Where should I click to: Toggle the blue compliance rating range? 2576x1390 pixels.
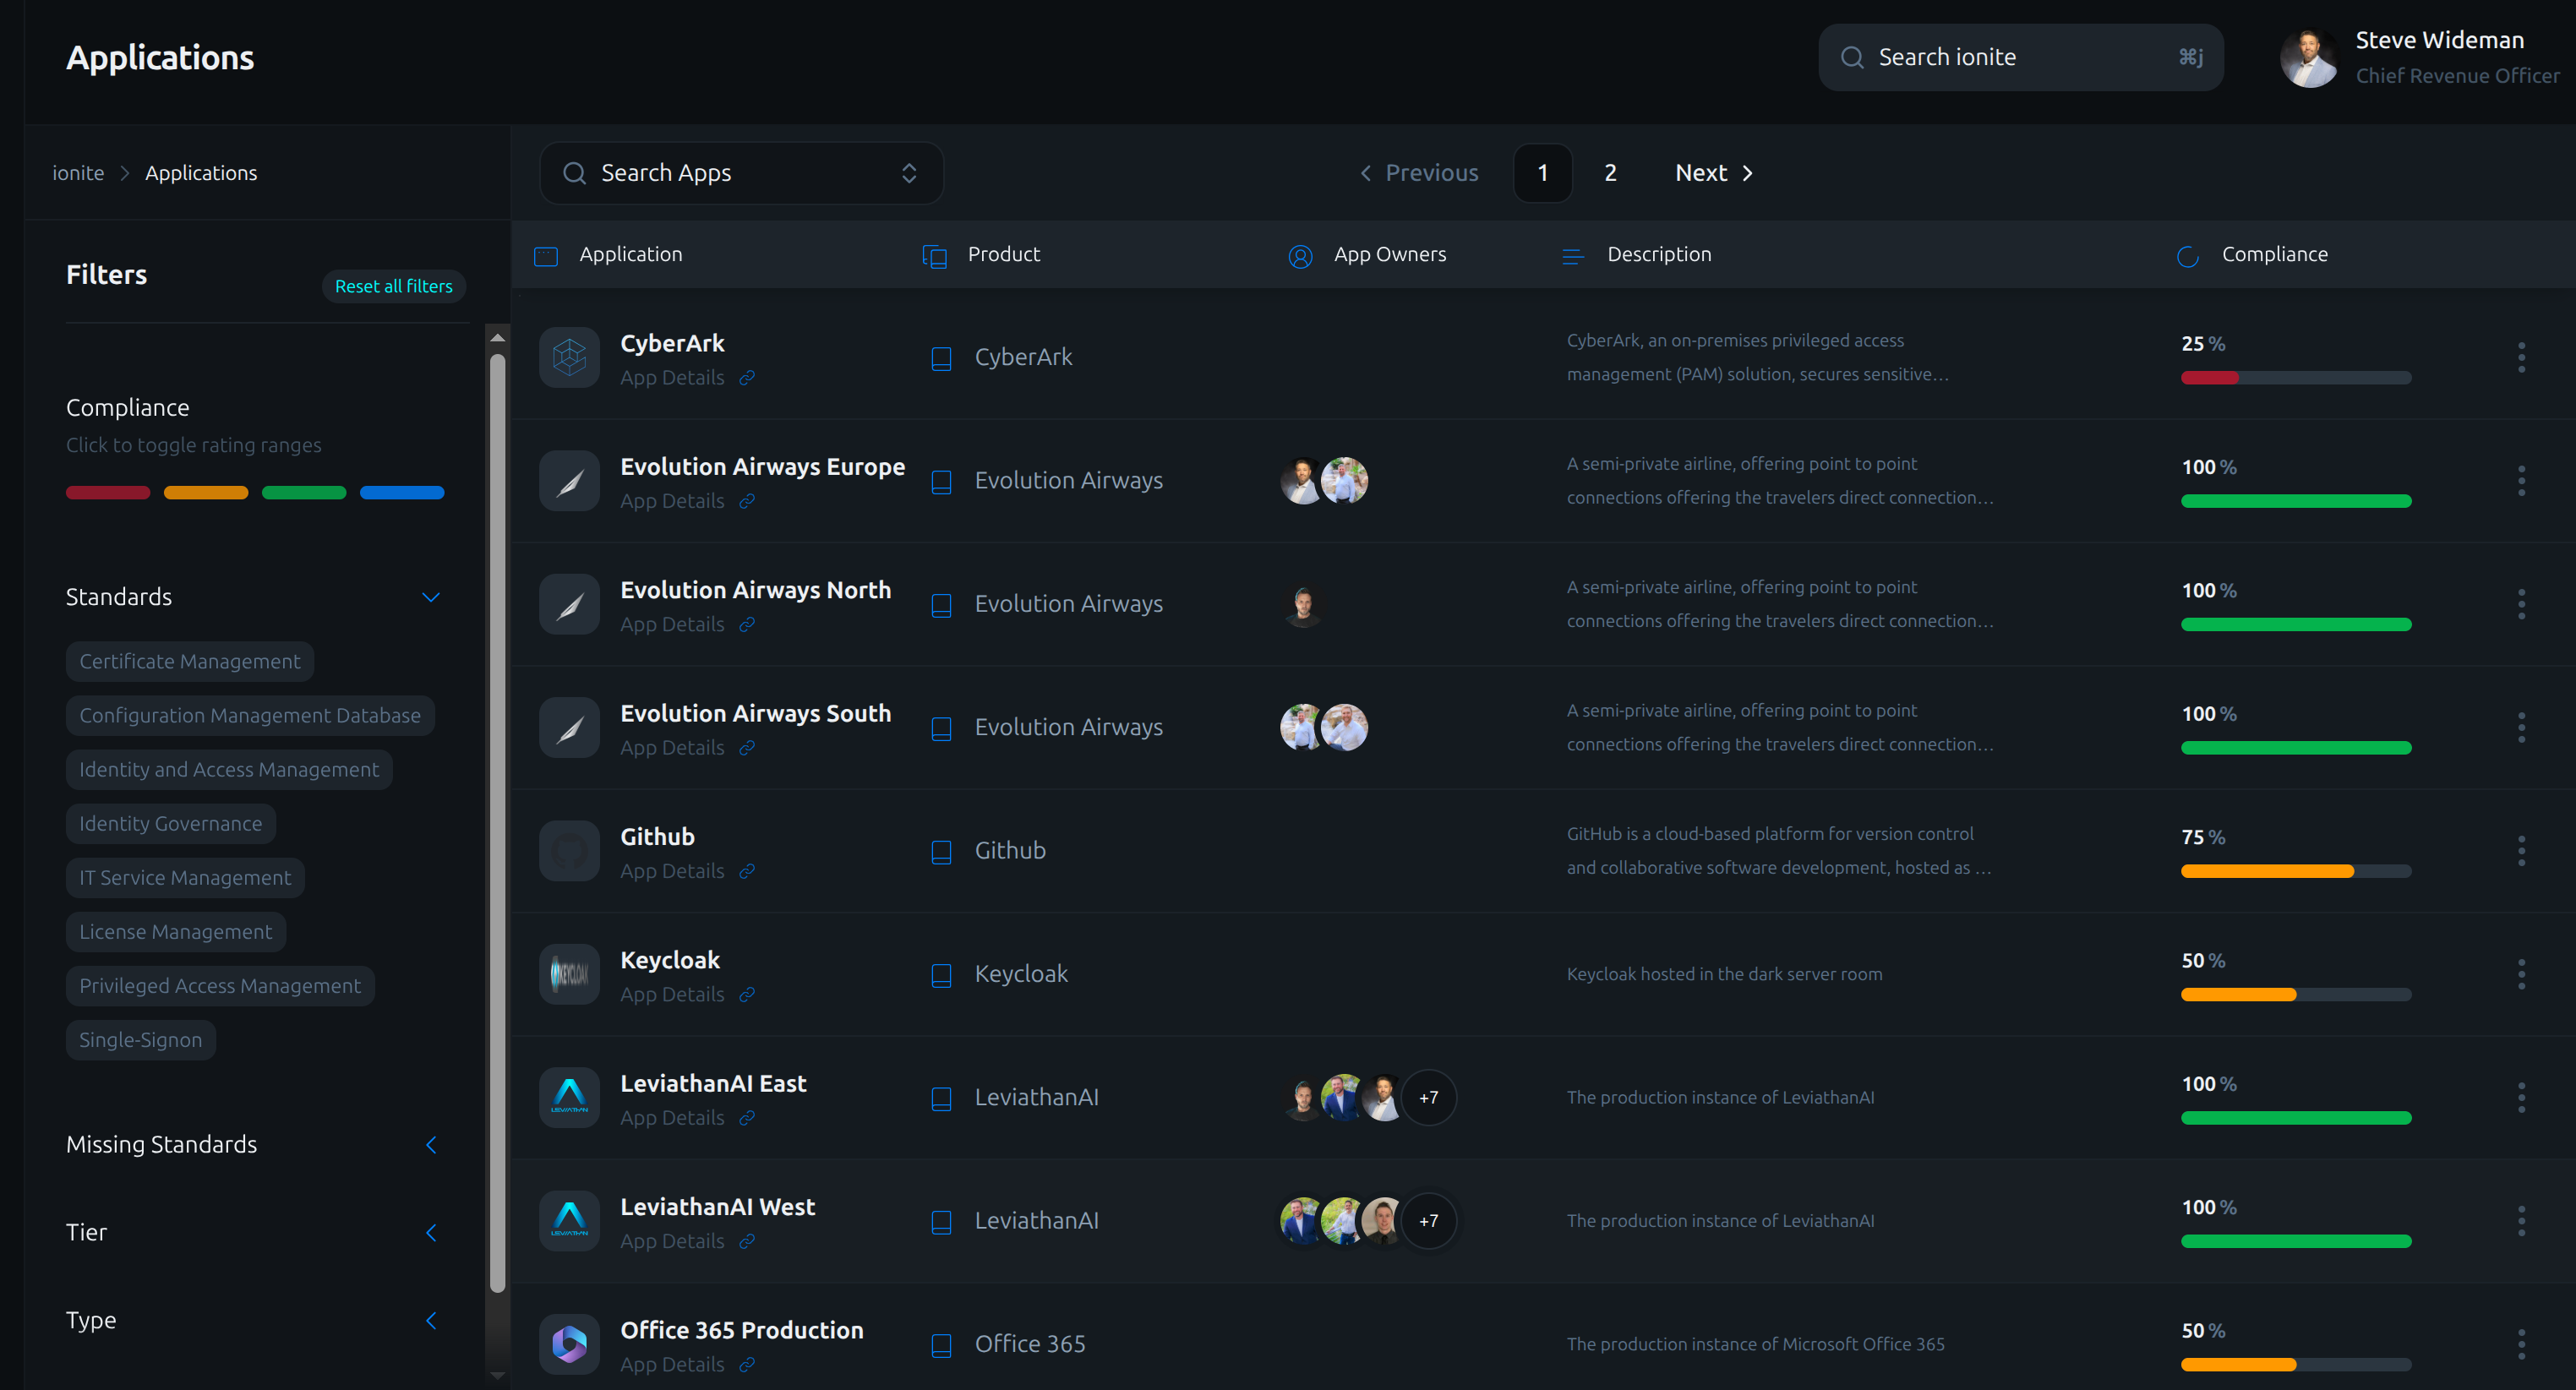[x=402, y=492]
